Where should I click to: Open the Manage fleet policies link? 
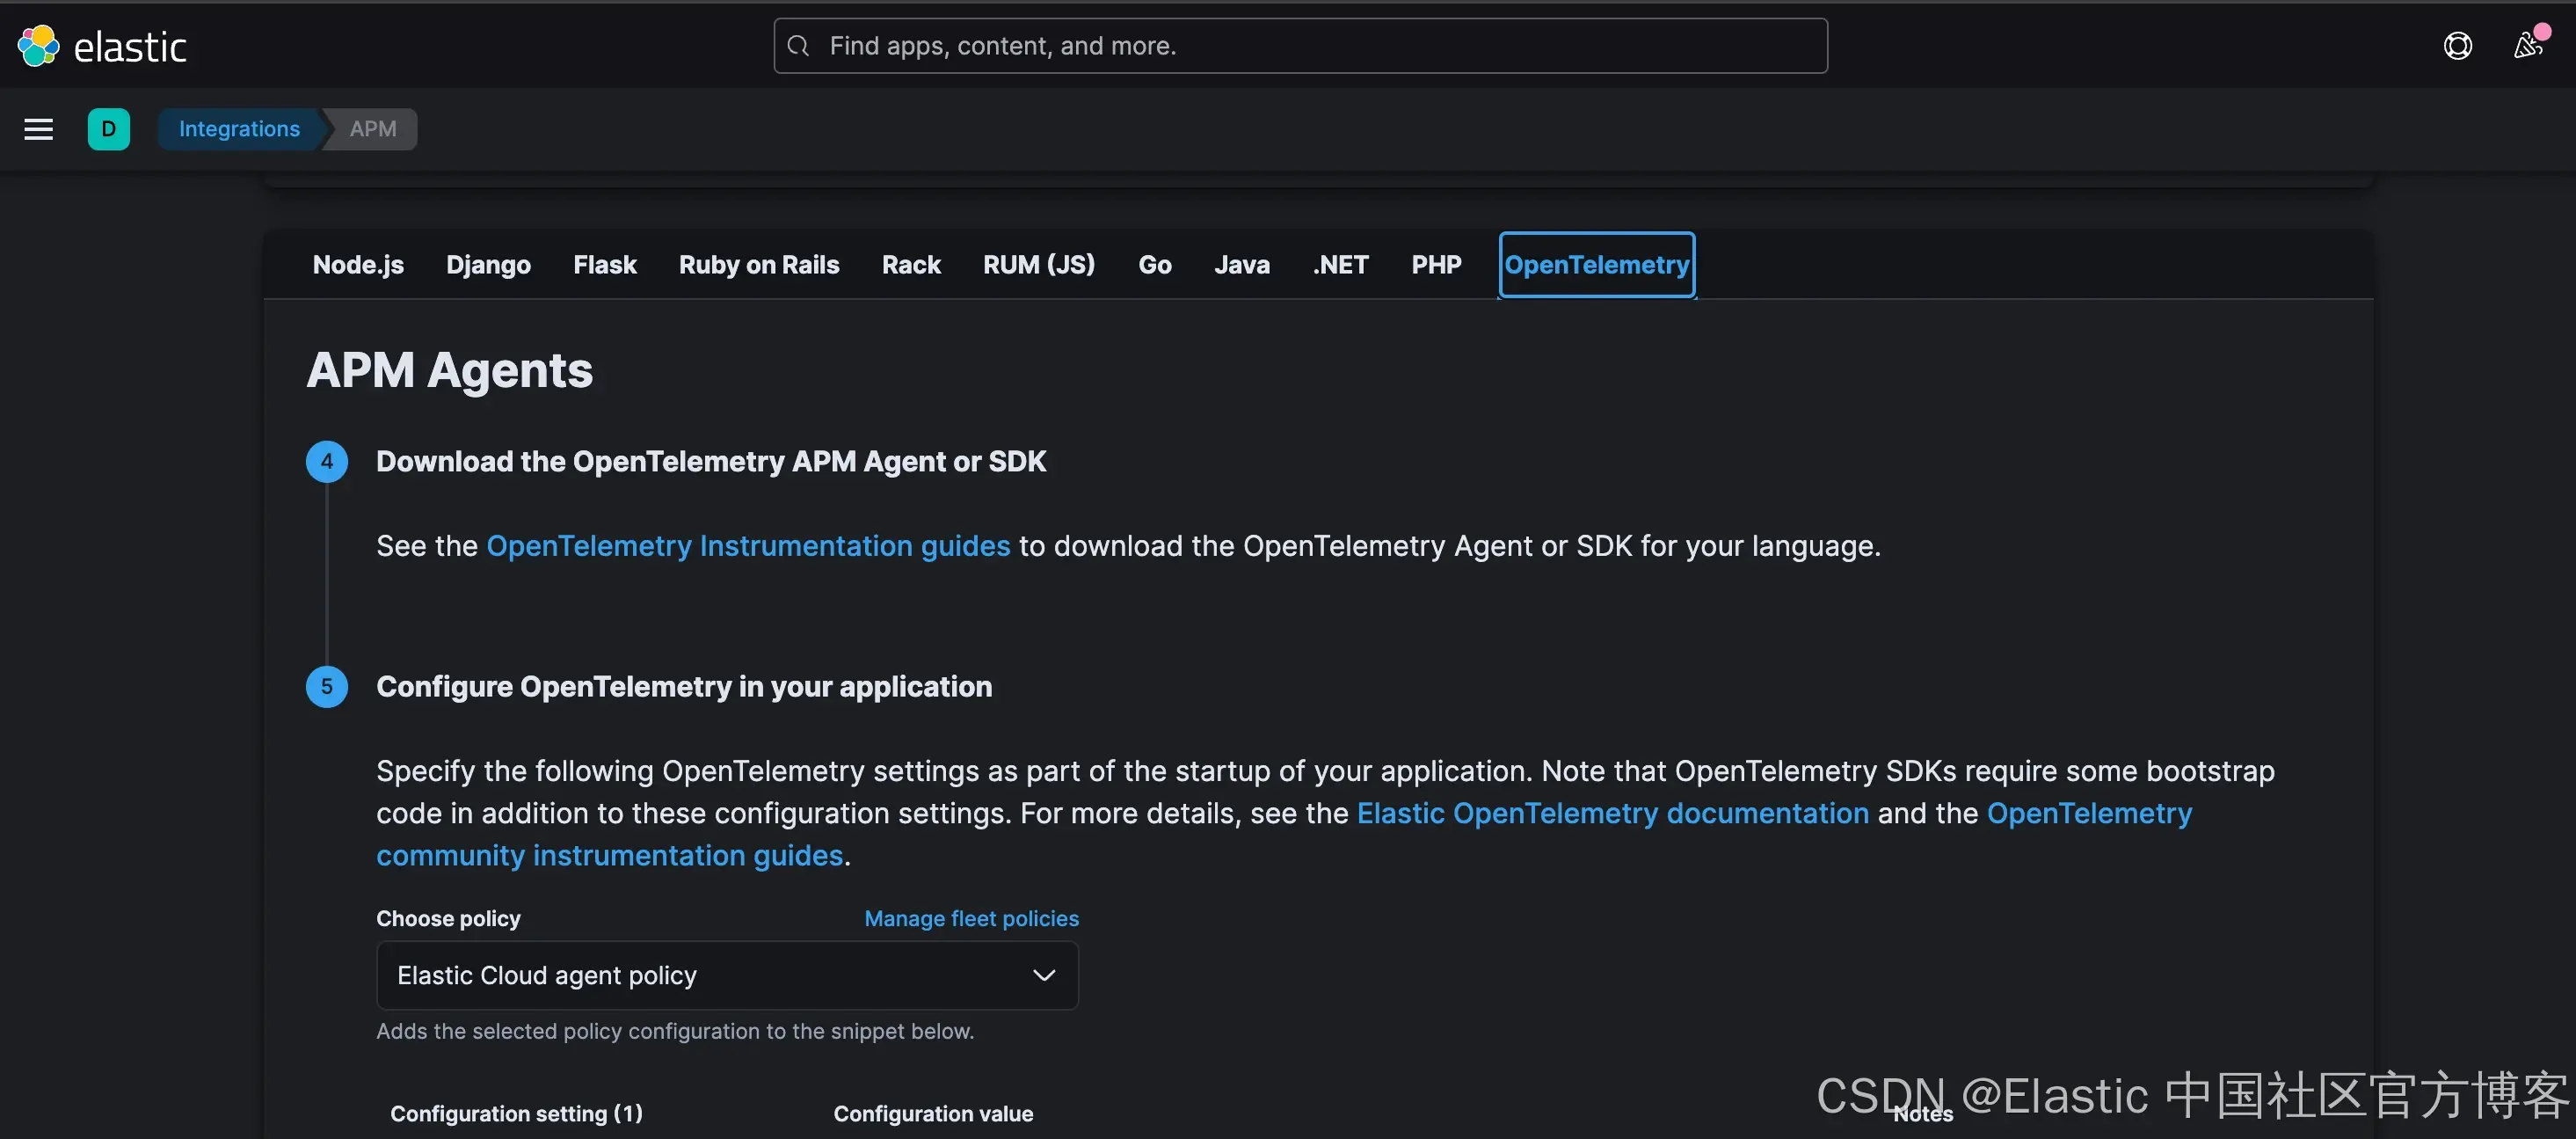click(971, 918)
